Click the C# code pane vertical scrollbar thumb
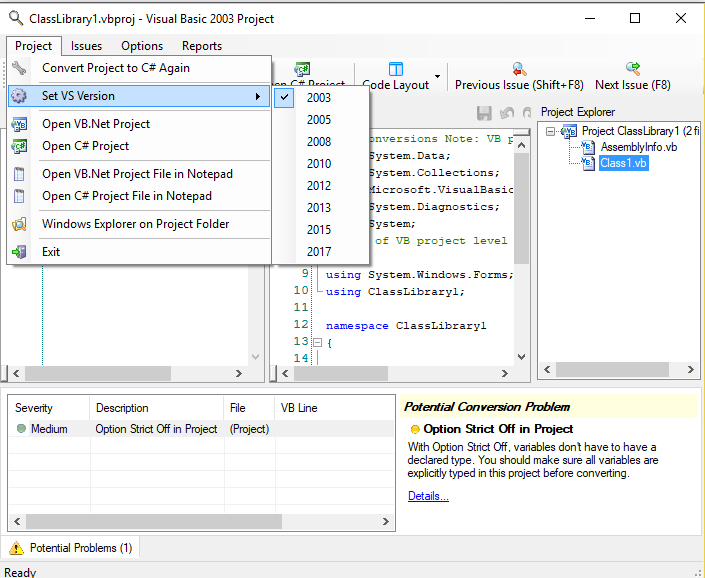Screen dimensions: 705x578 click(x=521, y=209)
